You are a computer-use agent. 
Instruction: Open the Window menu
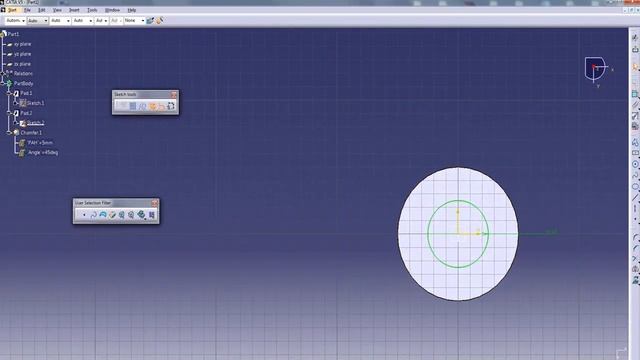112,10
